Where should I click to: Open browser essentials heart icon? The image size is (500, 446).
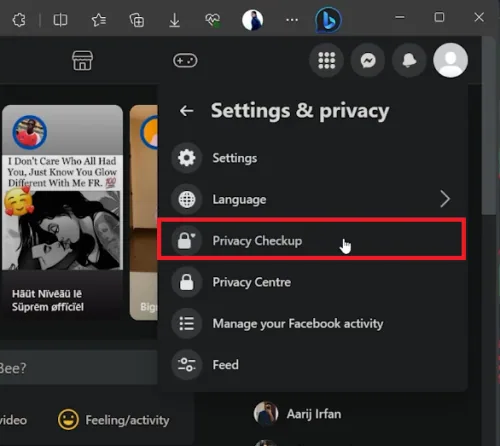click(213, 20)
